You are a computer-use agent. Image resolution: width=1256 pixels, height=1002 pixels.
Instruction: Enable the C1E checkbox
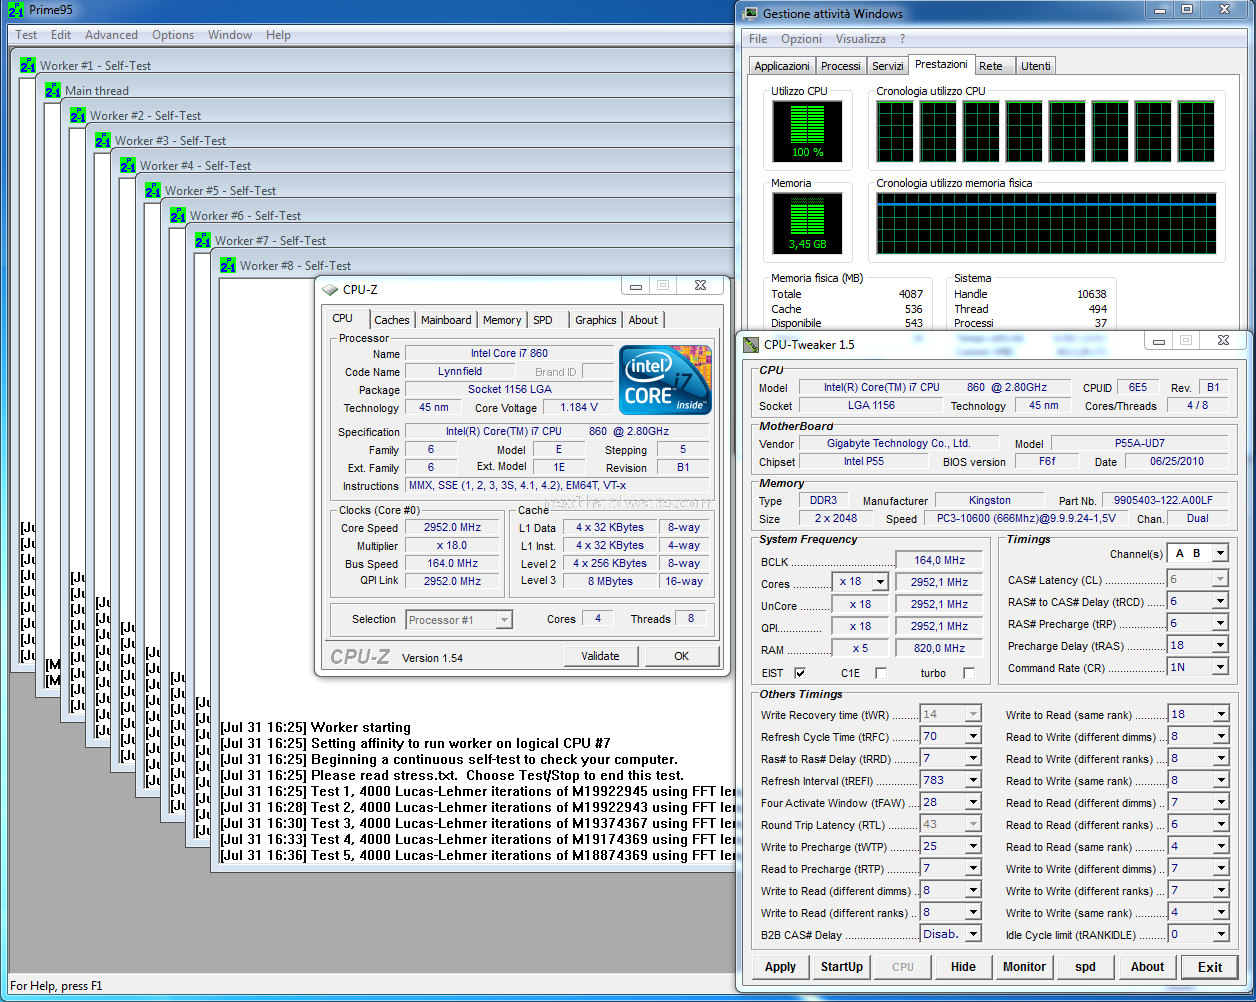(880, 673)
